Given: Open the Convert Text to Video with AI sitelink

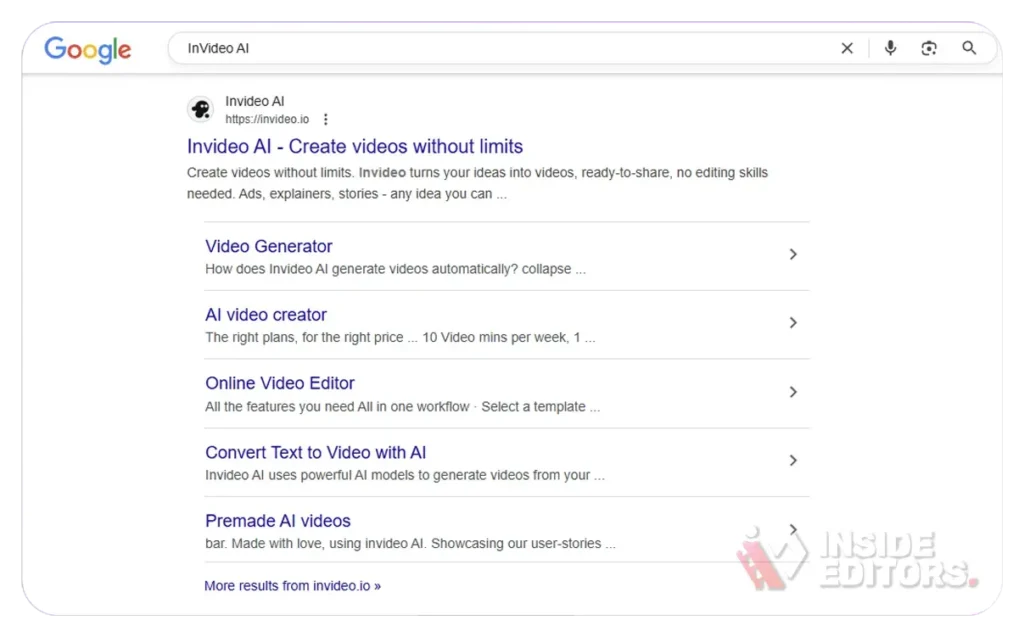Looking at the screenshot, I should [315, 452].
